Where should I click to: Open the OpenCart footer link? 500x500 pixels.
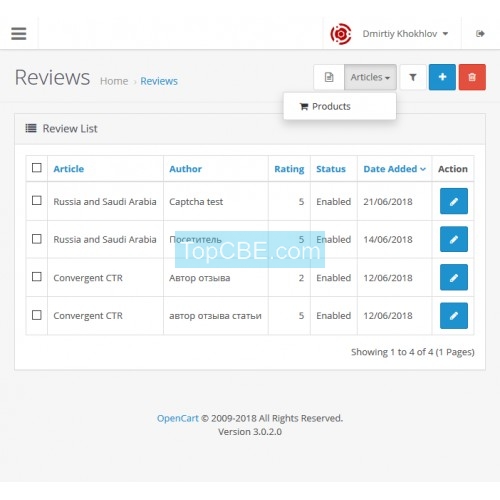tap(177, 418)
